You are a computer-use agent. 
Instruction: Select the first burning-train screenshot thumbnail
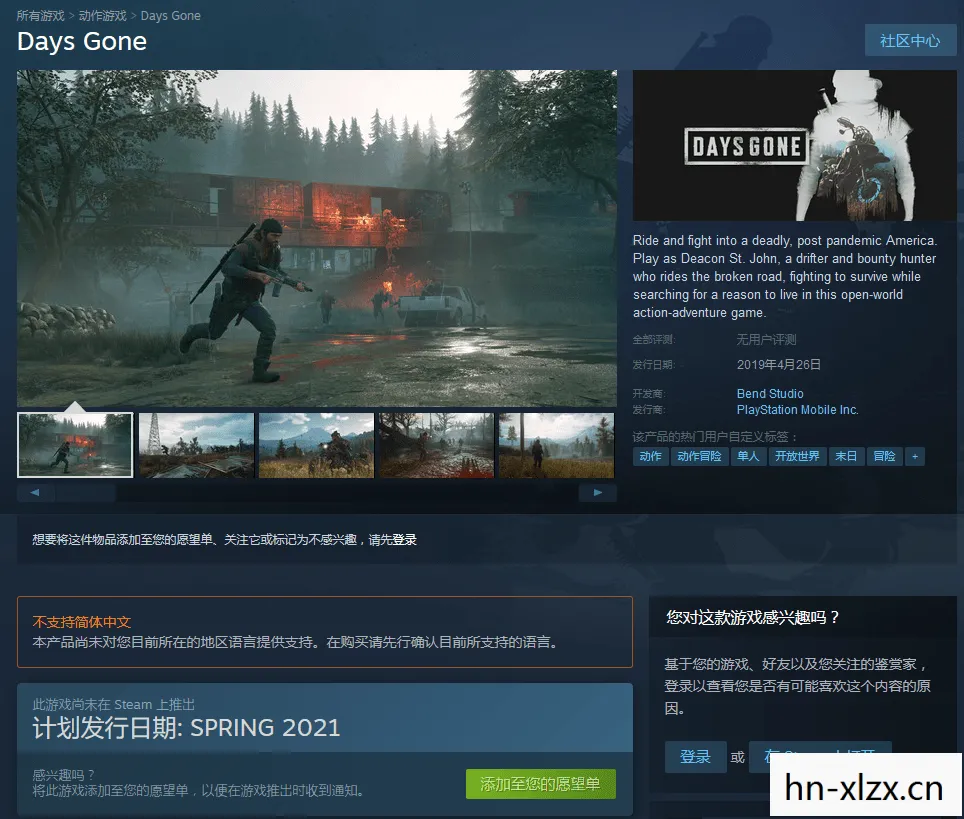(x=75, y=445)
